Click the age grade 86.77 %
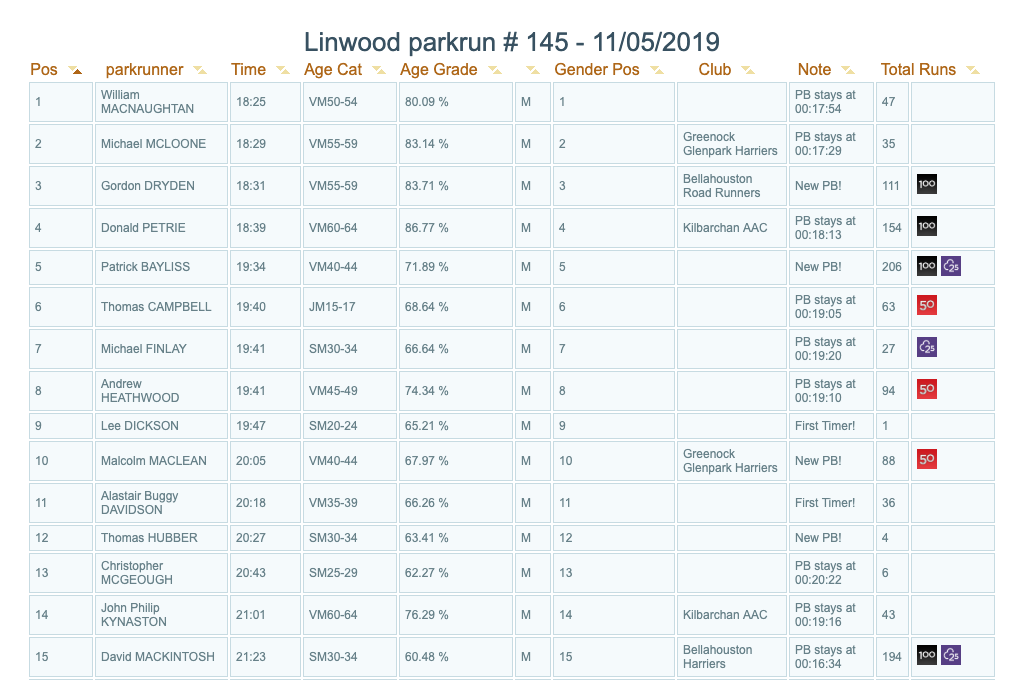Image resolution: width=1024 pixels, height=680 pixels. 426,227
